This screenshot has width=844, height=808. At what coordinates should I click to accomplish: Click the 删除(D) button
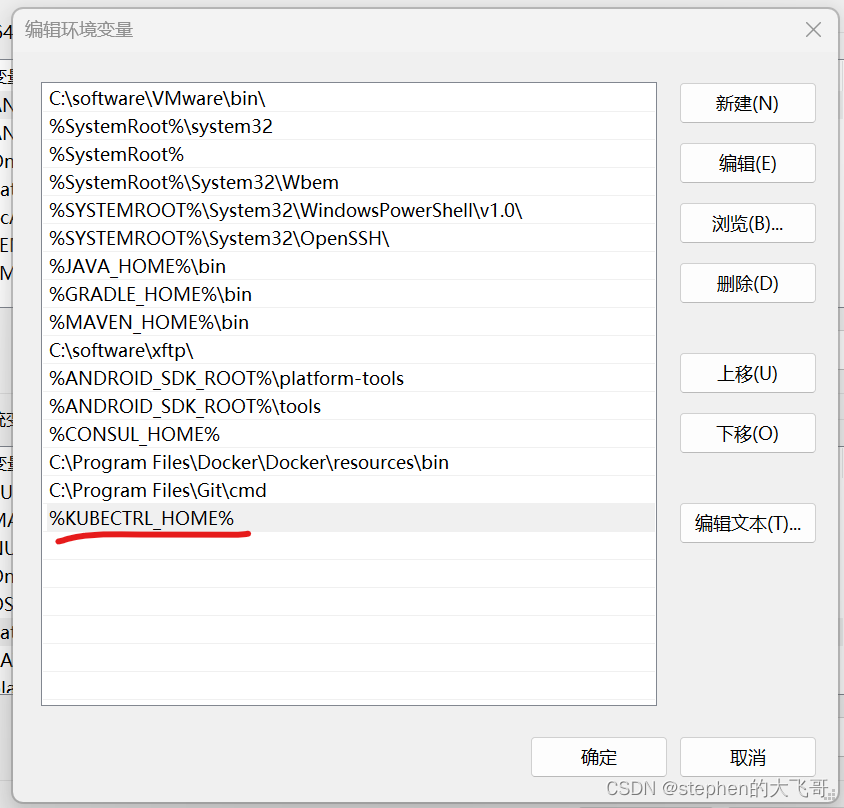(x=747, y=283)
